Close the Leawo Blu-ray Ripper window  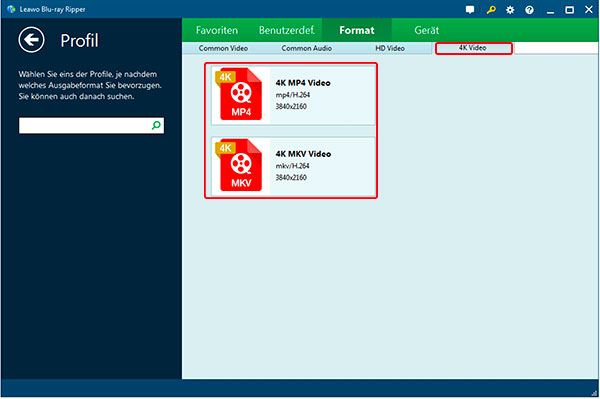tap(589, 10)
